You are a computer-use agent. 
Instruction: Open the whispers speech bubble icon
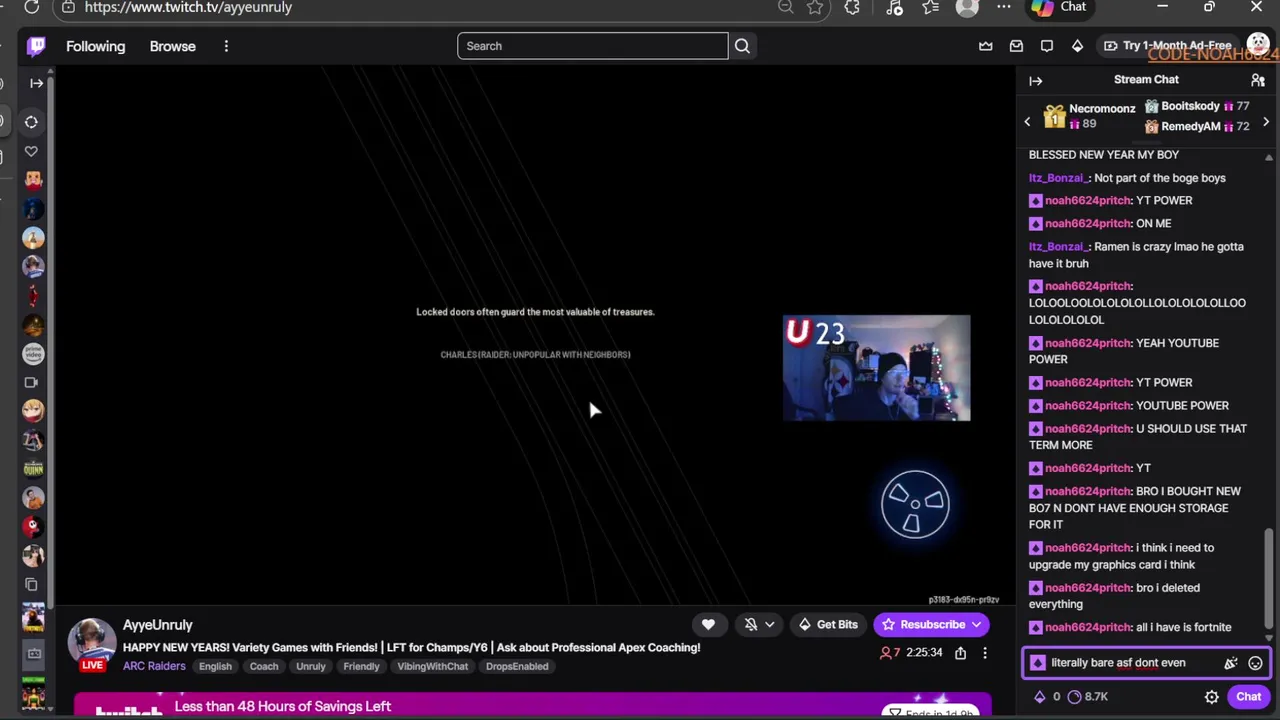pyautogui.click(x=1047, y=46)
